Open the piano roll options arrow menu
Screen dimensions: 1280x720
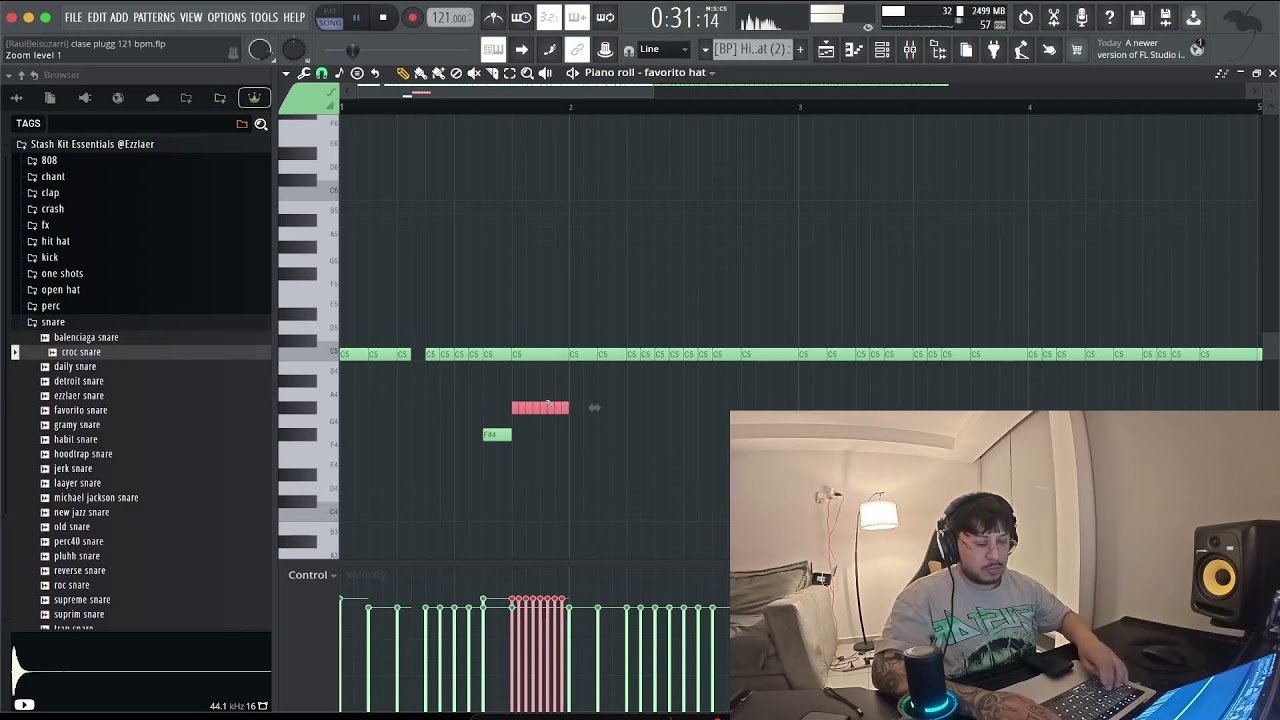[286, 73]
